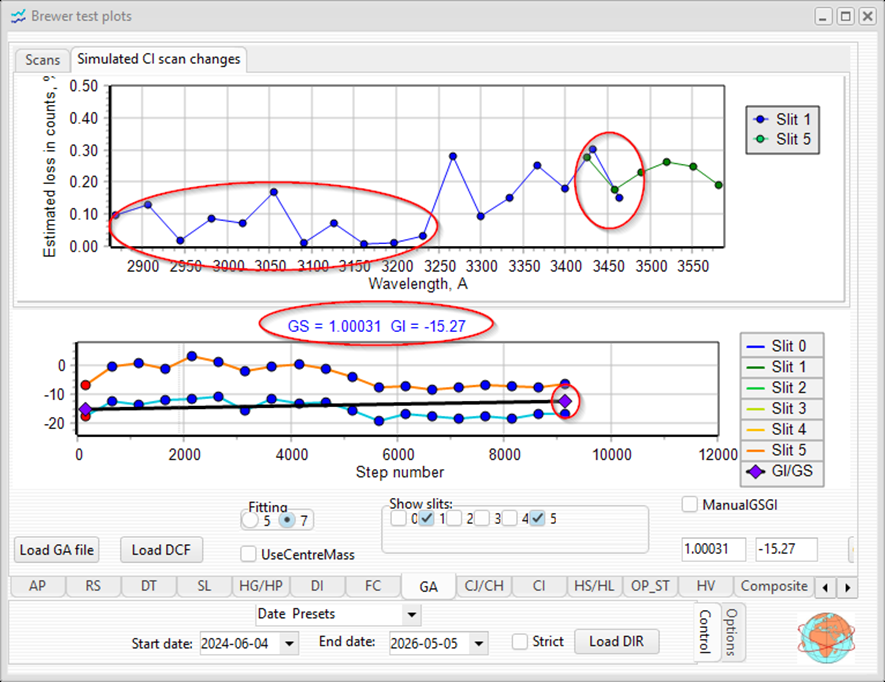885x682 pixels.
Task: Click the Start date field 2024-06-04
Action: 242,644
